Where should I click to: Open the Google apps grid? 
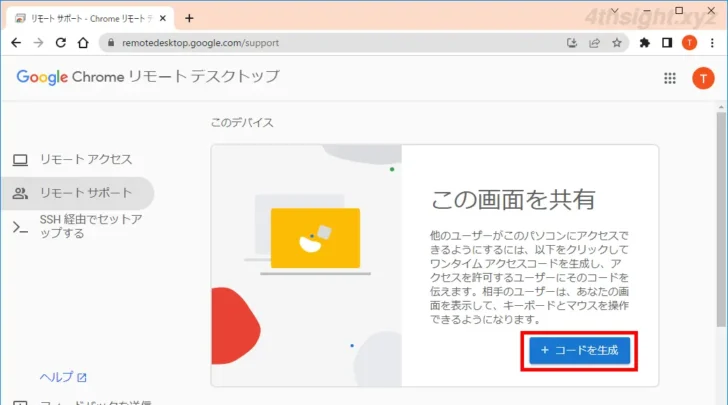point(670,78)
